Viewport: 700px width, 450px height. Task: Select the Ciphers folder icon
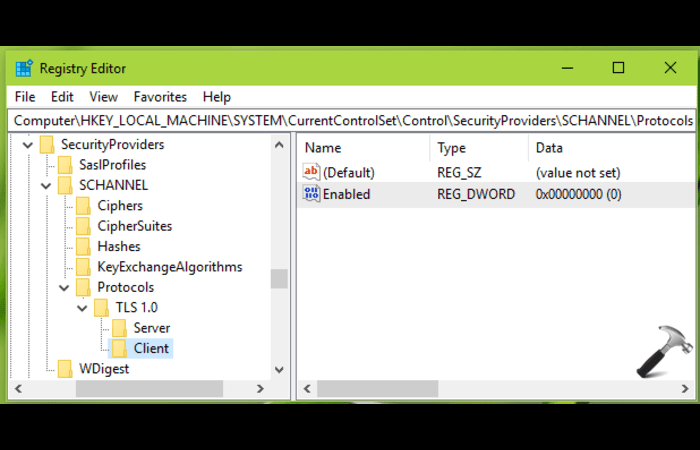coord(83,206)
